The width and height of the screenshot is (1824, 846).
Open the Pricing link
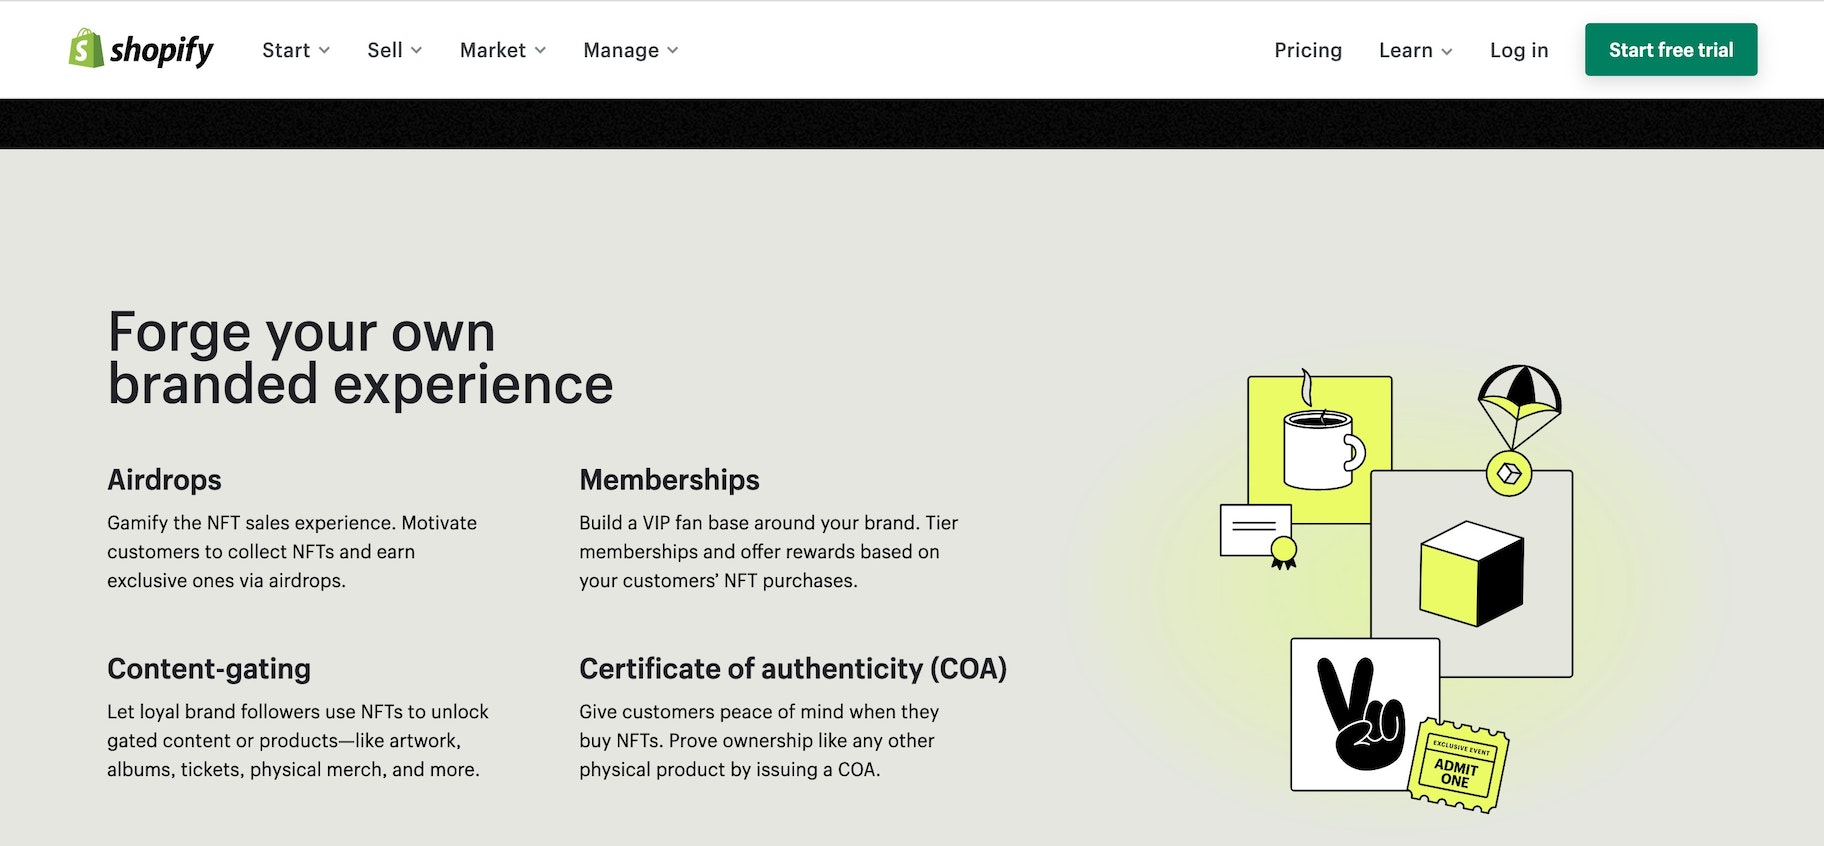(1307, 50)
